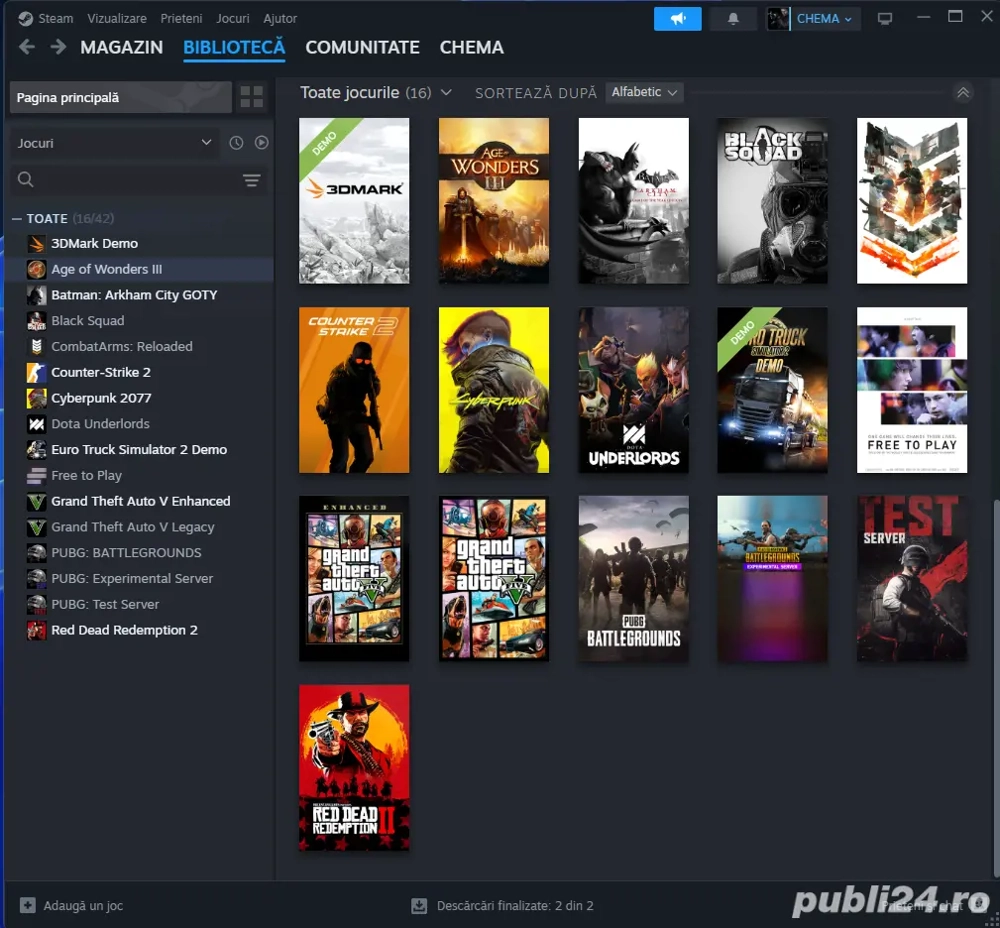The height and width of the screenshot is (928, 1000).
Task: Open the Alfabetic sort dropdown
Action: [x=644, y=92]
